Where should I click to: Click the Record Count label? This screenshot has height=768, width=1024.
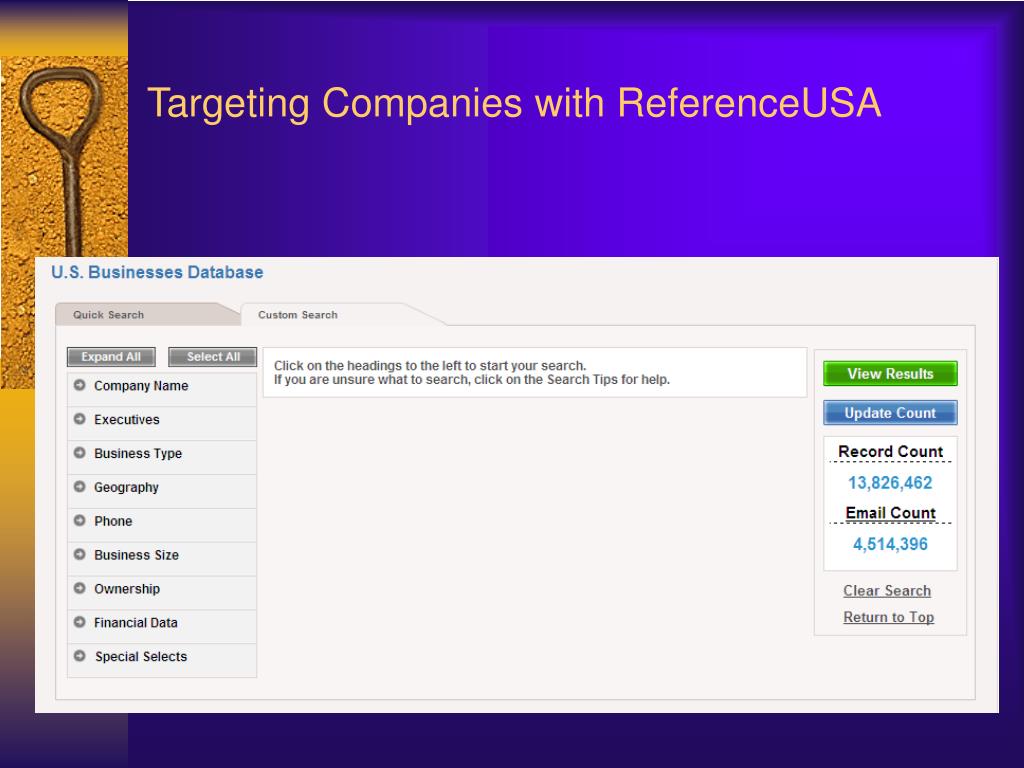890,451
